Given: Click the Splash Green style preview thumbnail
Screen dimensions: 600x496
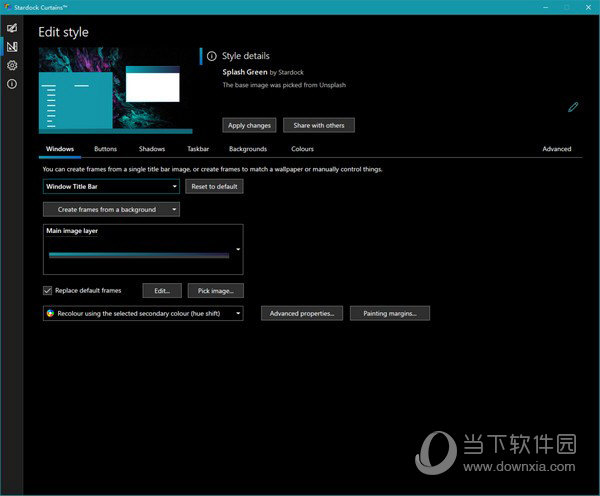Looking at the screenshot, I should coord(116,90).
